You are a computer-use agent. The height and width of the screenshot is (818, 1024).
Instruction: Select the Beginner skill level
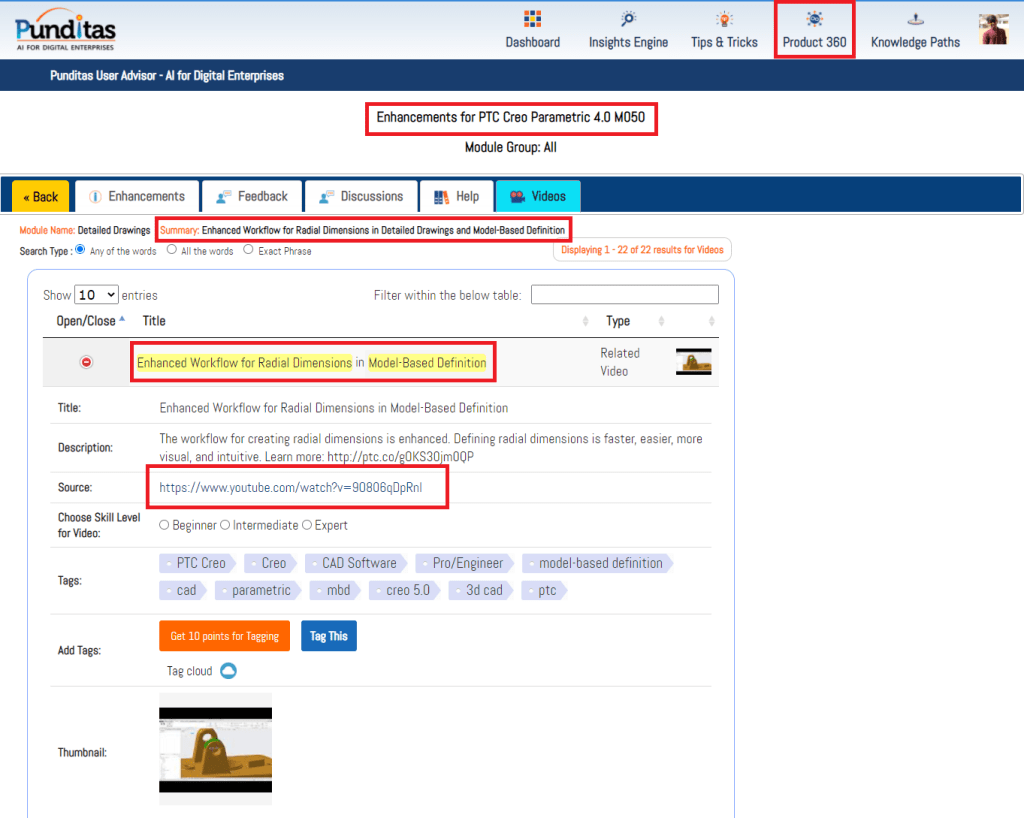(x=164, y=525)
